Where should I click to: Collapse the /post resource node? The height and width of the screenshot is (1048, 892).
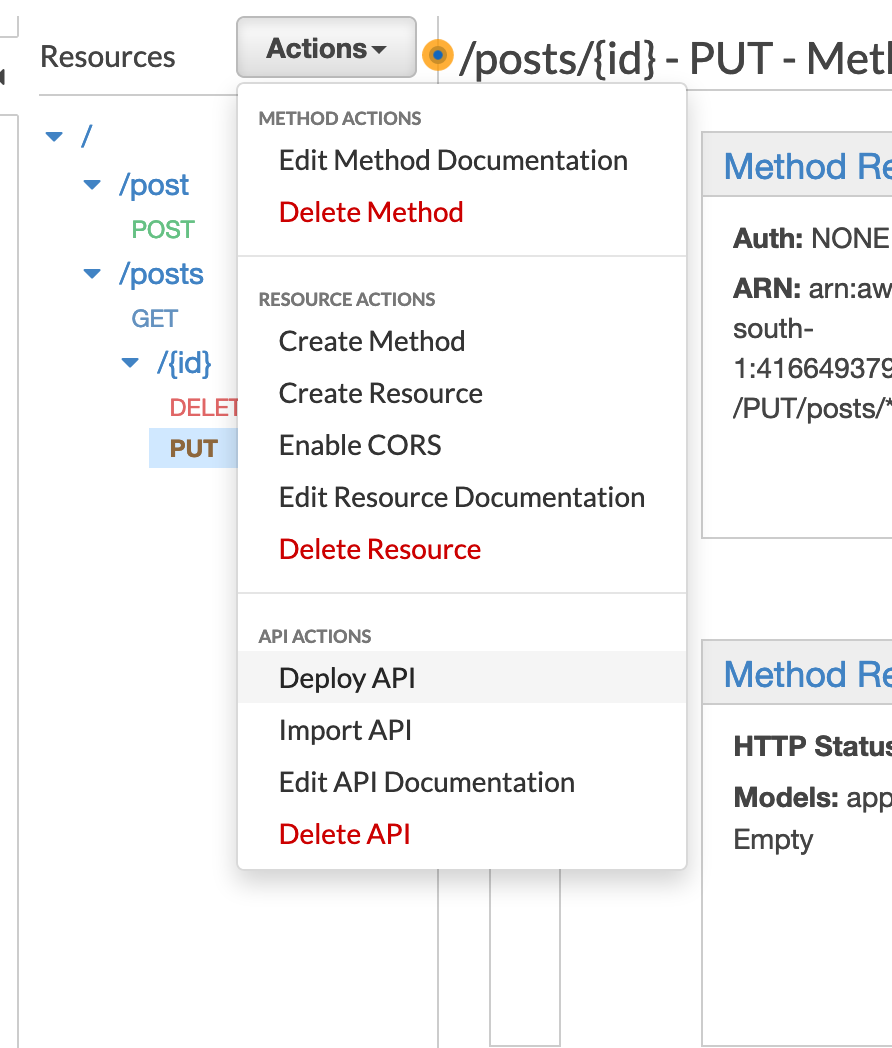(x=92, y=185)
